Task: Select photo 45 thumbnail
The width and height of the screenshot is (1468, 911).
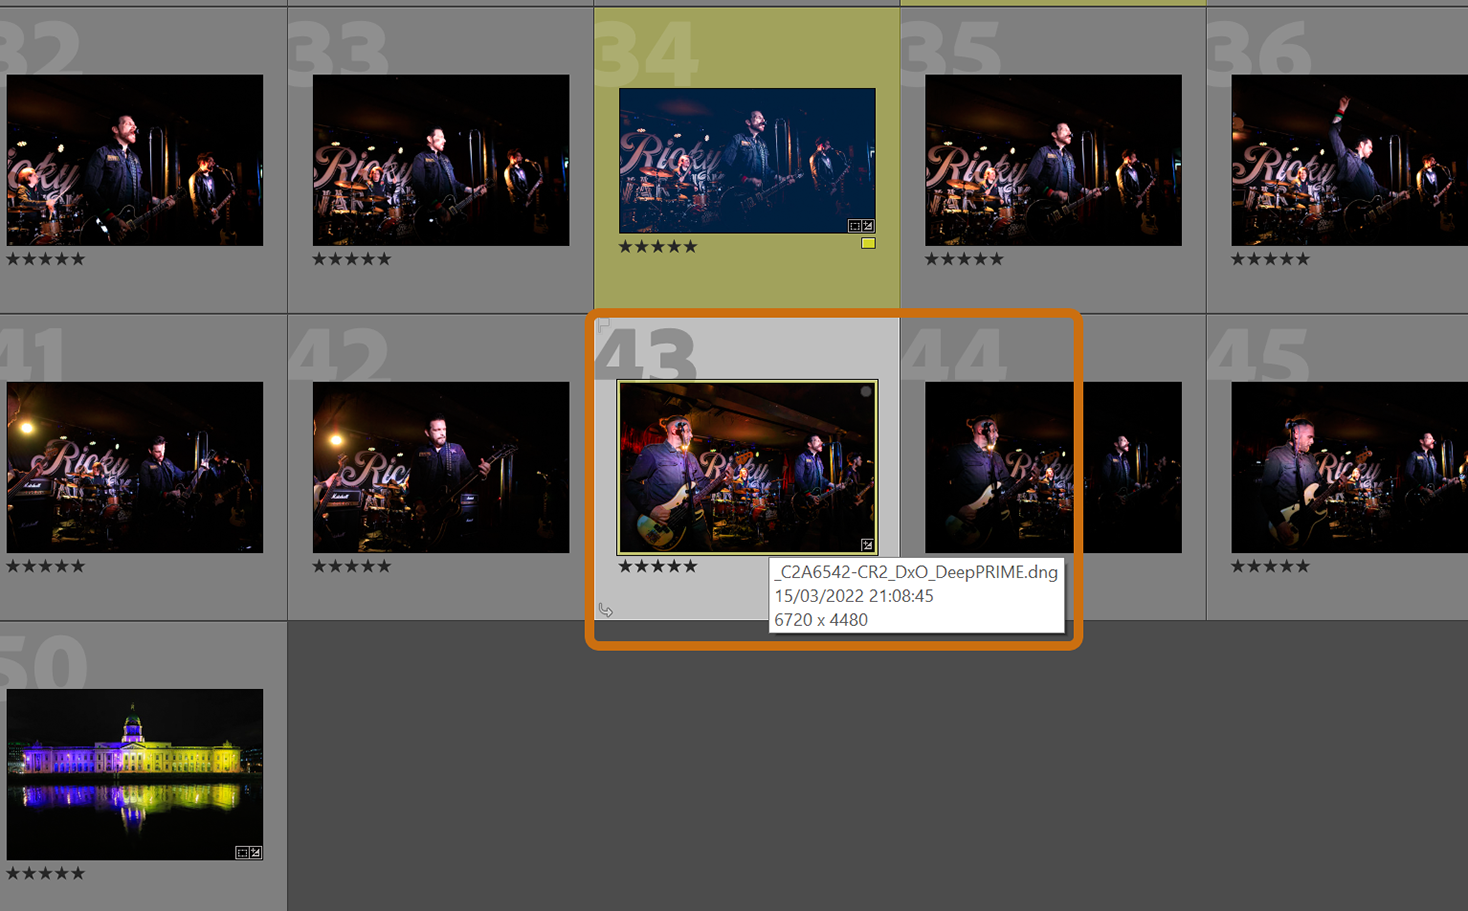Action: (x=1349, y=467)
